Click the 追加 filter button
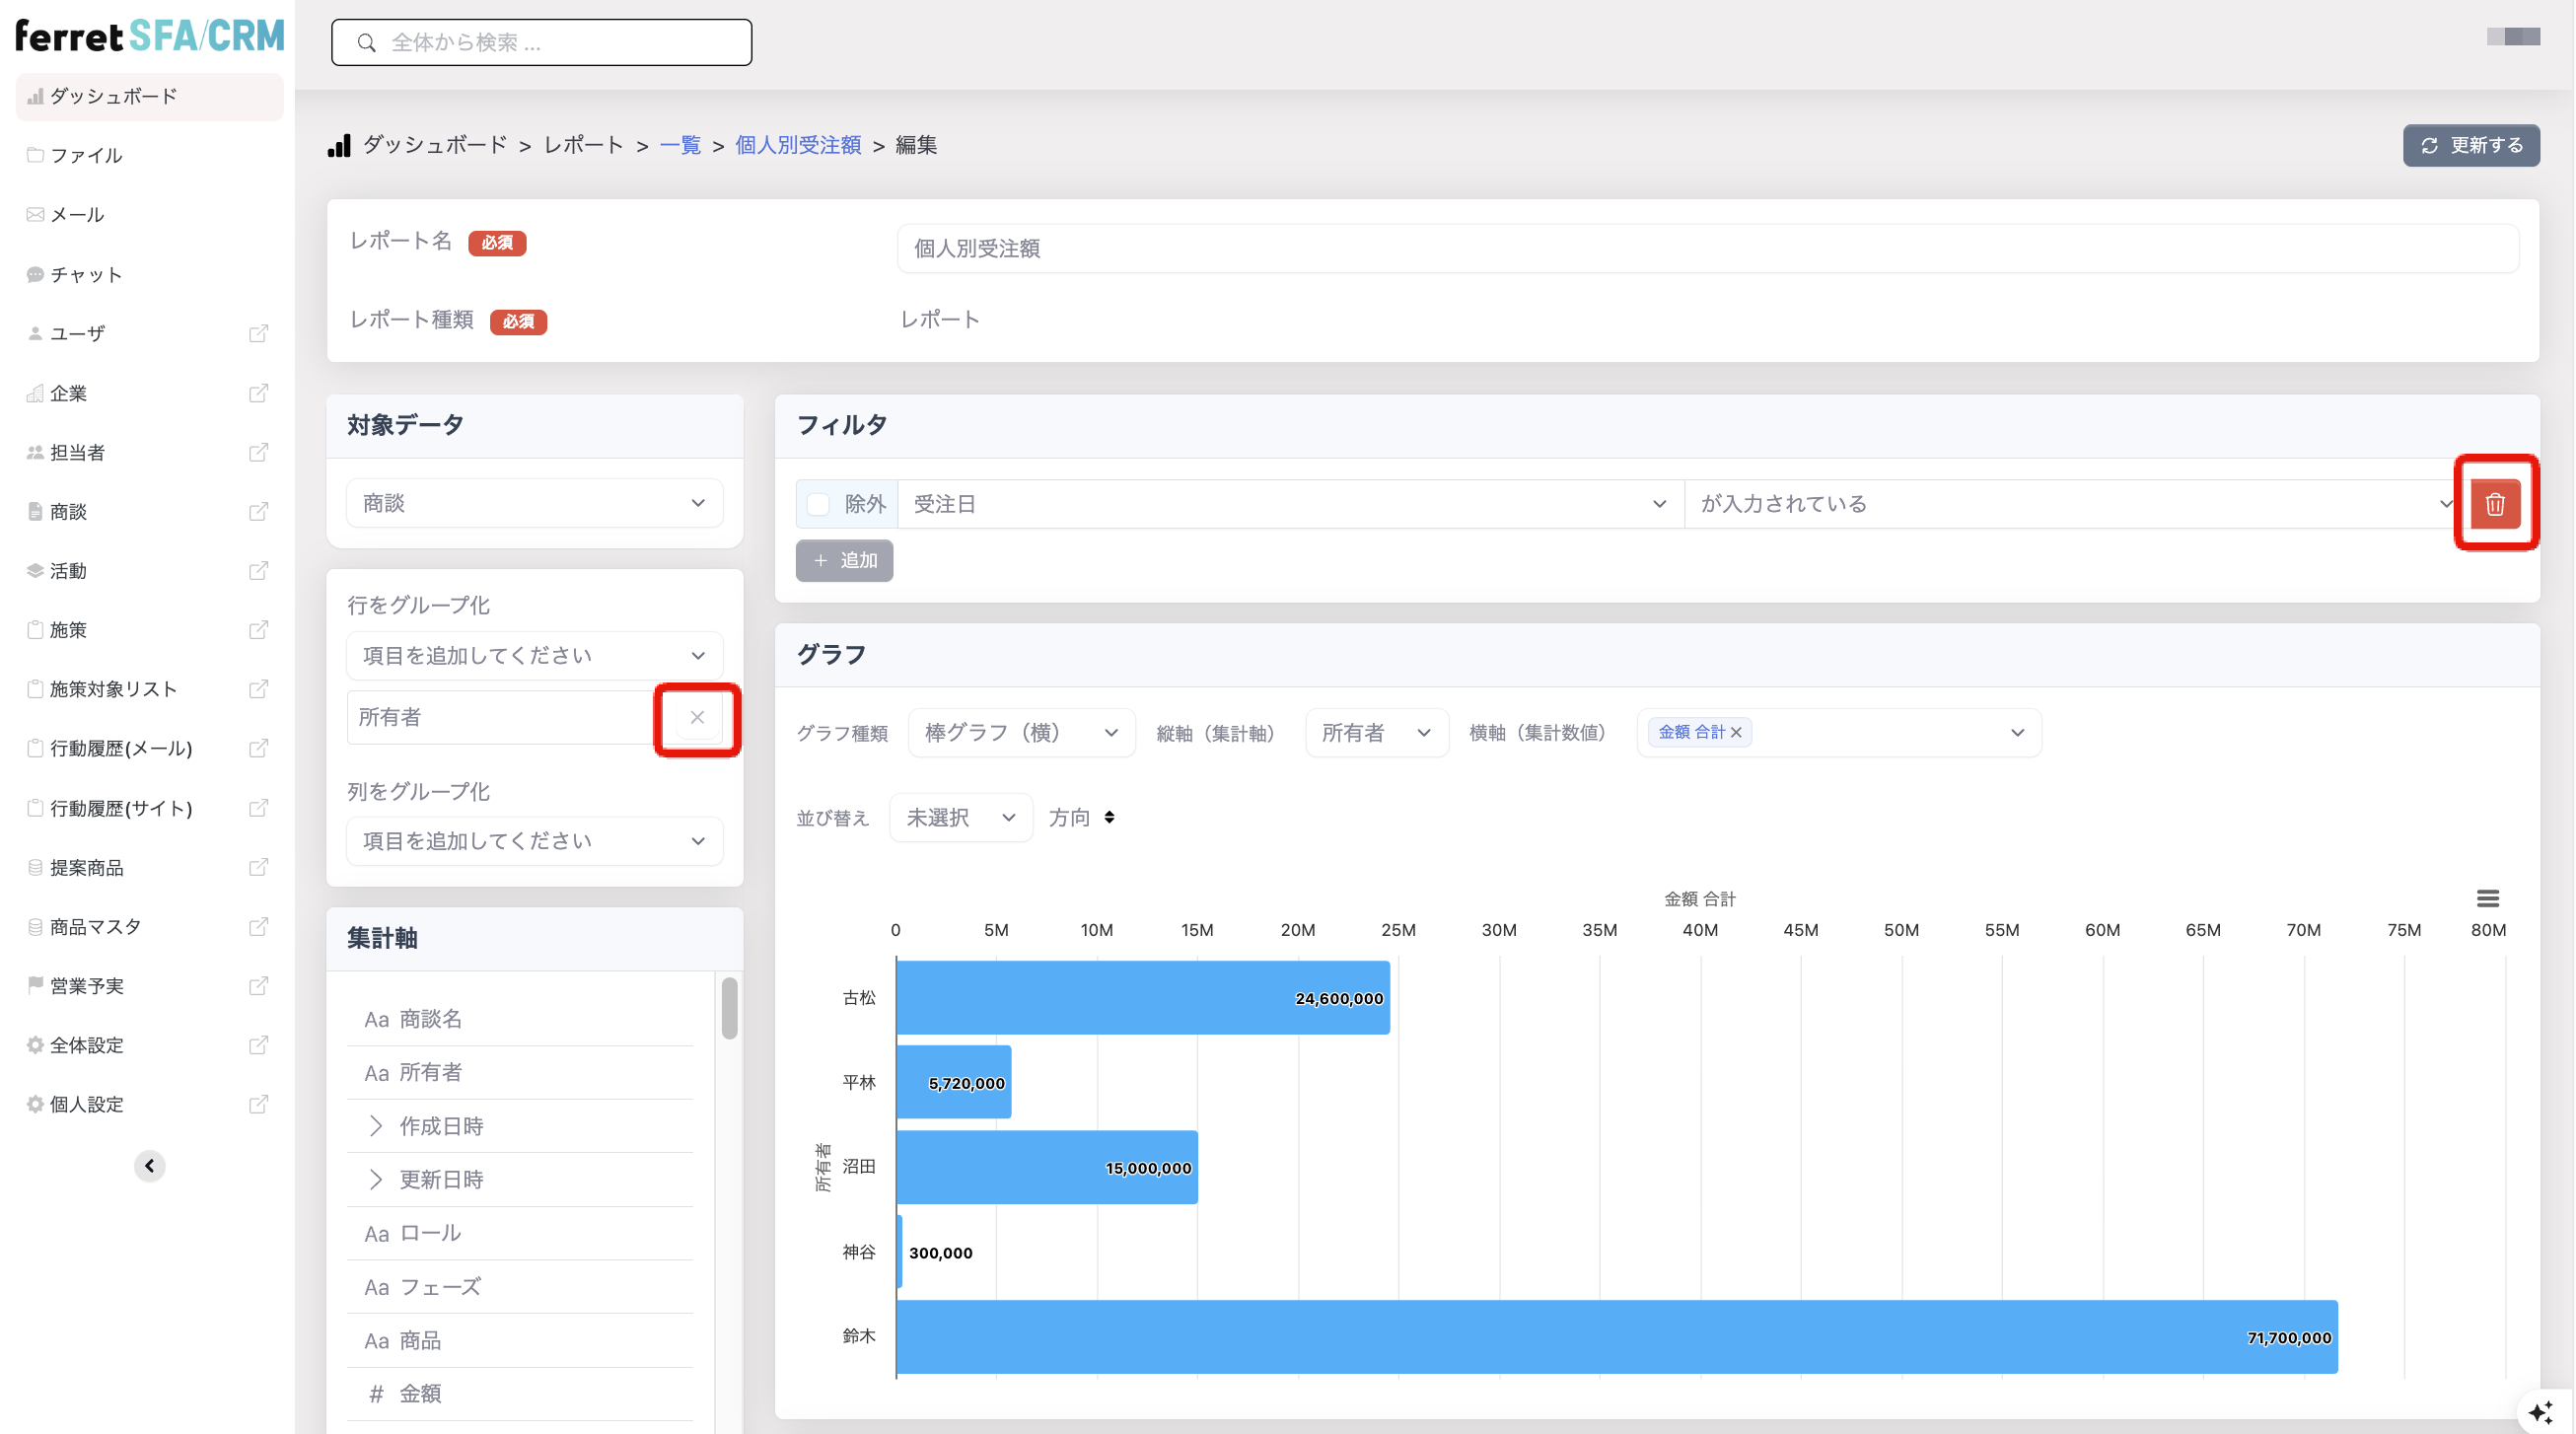 [x=844, y=560]
